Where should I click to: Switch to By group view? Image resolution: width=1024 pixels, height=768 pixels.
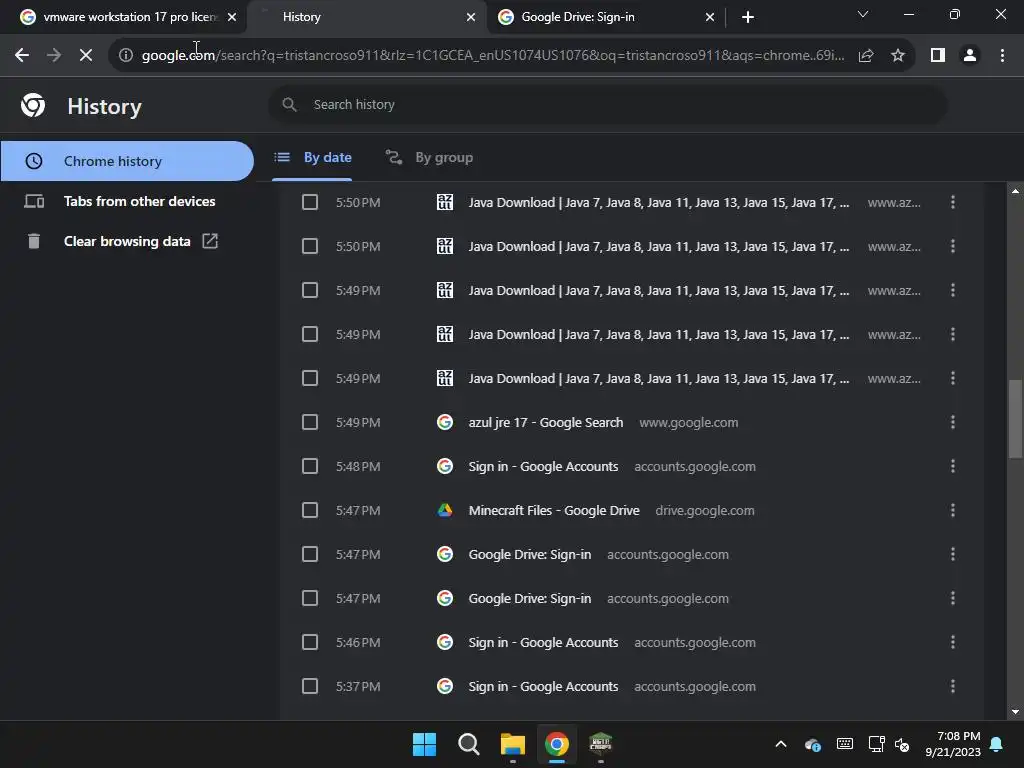pyautogui.click(x=429, y=157)
